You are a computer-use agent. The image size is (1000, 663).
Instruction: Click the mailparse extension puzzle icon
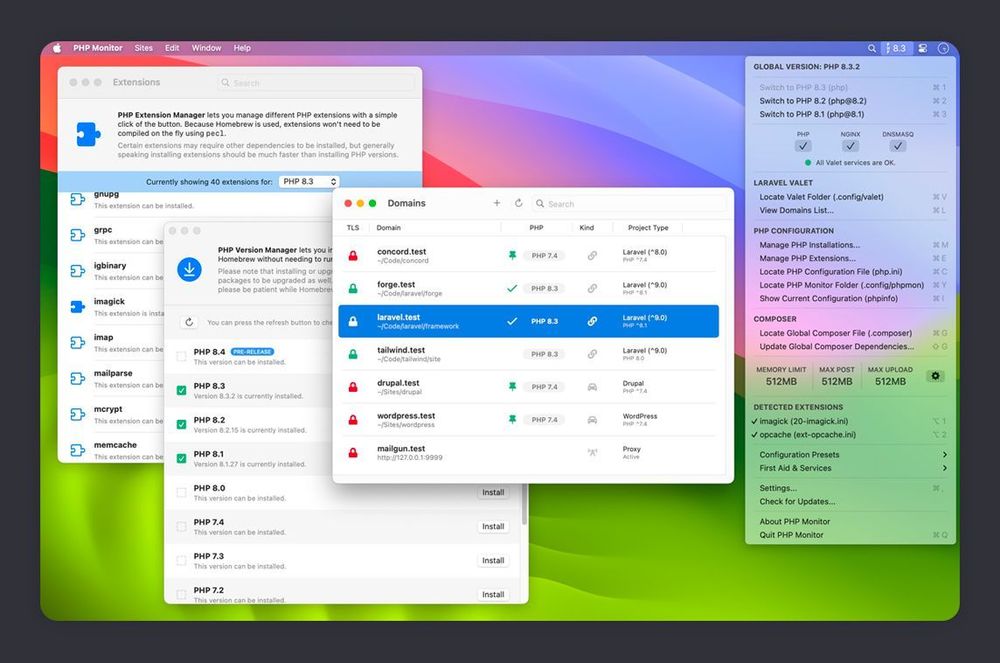point(78,379)
